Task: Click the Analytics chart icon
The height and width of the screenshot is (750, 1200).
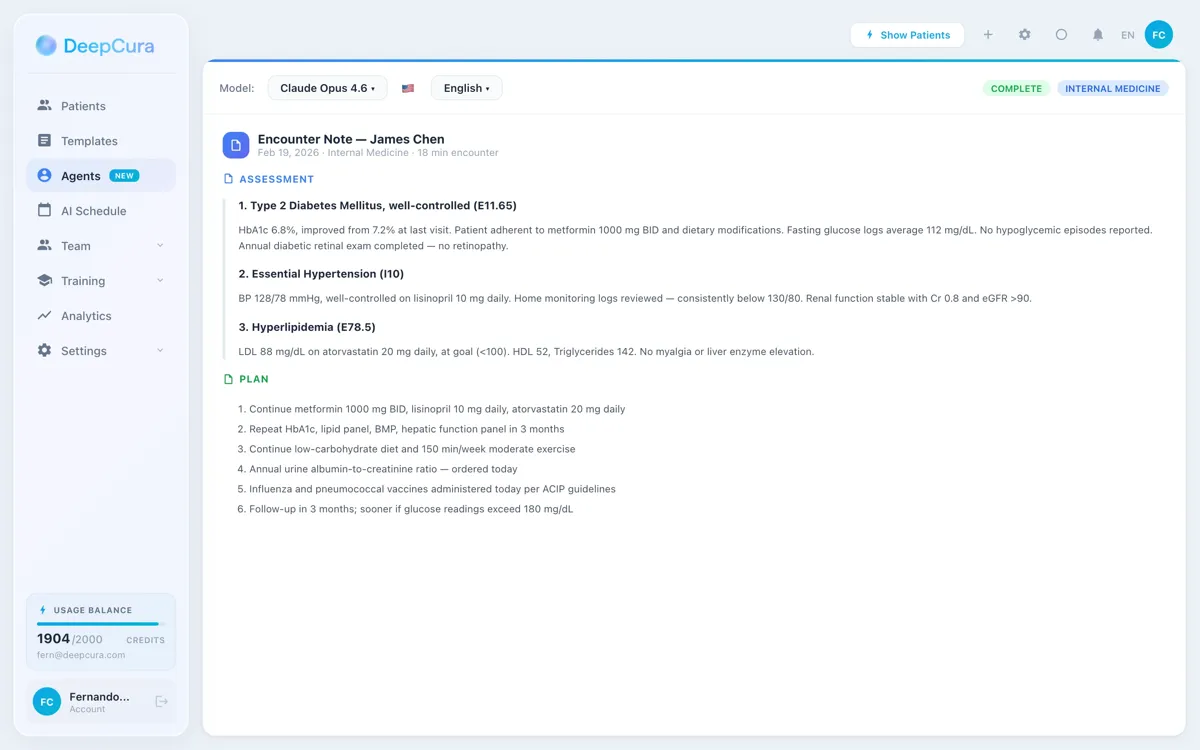Action: click(44, 315)
